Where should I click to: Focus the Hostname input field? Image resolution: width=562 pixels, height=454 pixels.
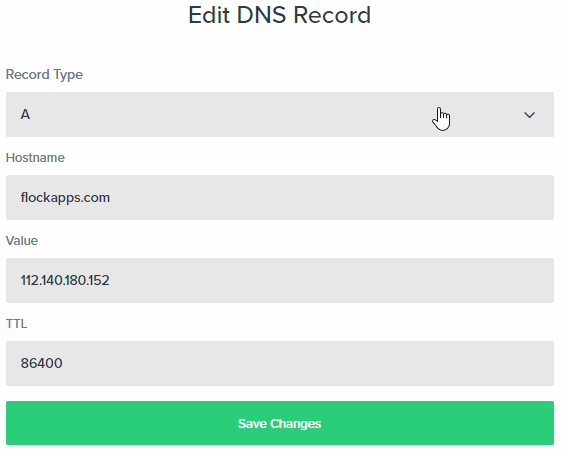[280, 197]
